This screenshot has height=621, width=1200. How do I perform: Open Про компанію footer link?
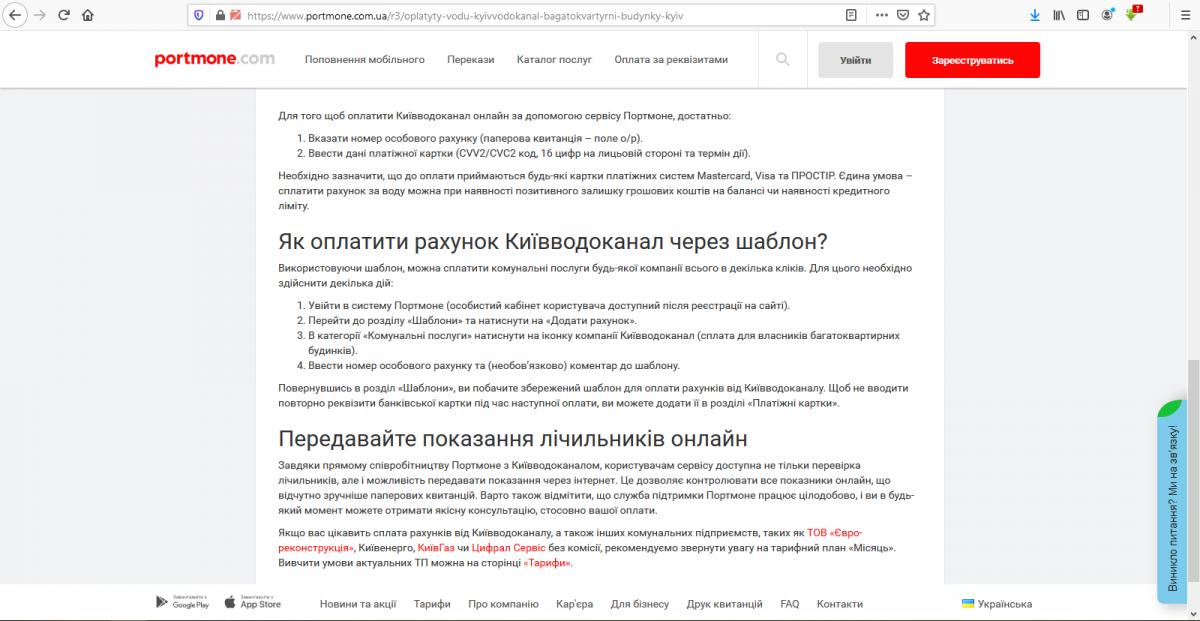click(x=503, y=604)
